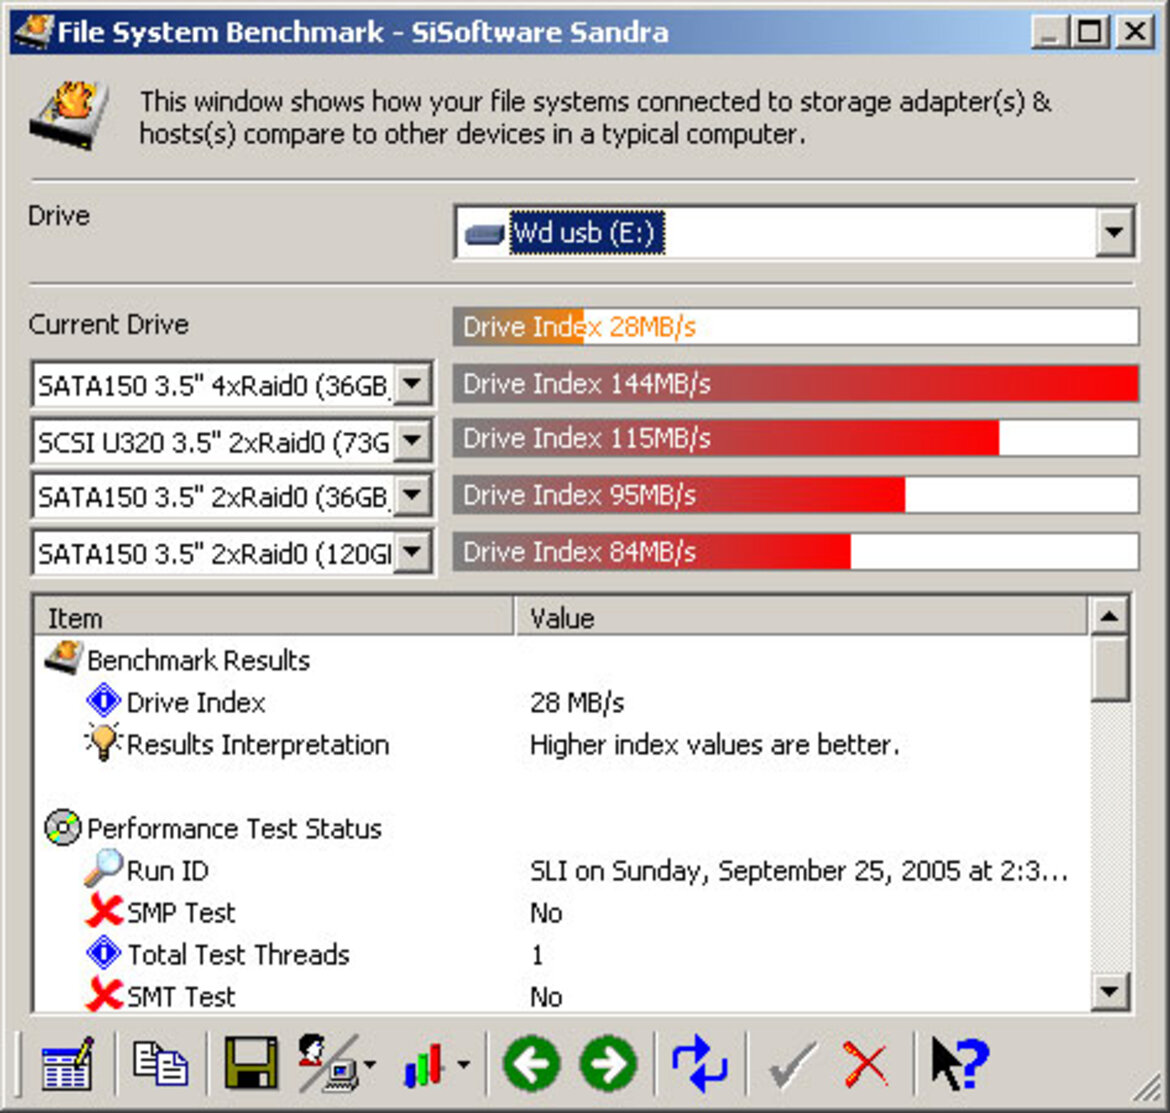Activate the context help cursor question icon
The width and height of the screenshot is (1170, 1113).
(x=960, y=1064)
